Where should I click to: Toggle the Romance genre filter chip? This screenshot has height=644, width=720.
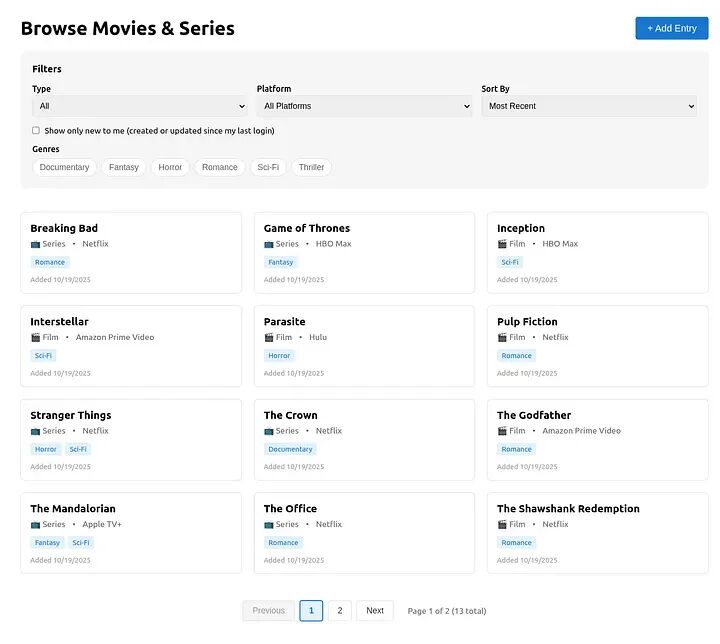(x=219, y=167)
